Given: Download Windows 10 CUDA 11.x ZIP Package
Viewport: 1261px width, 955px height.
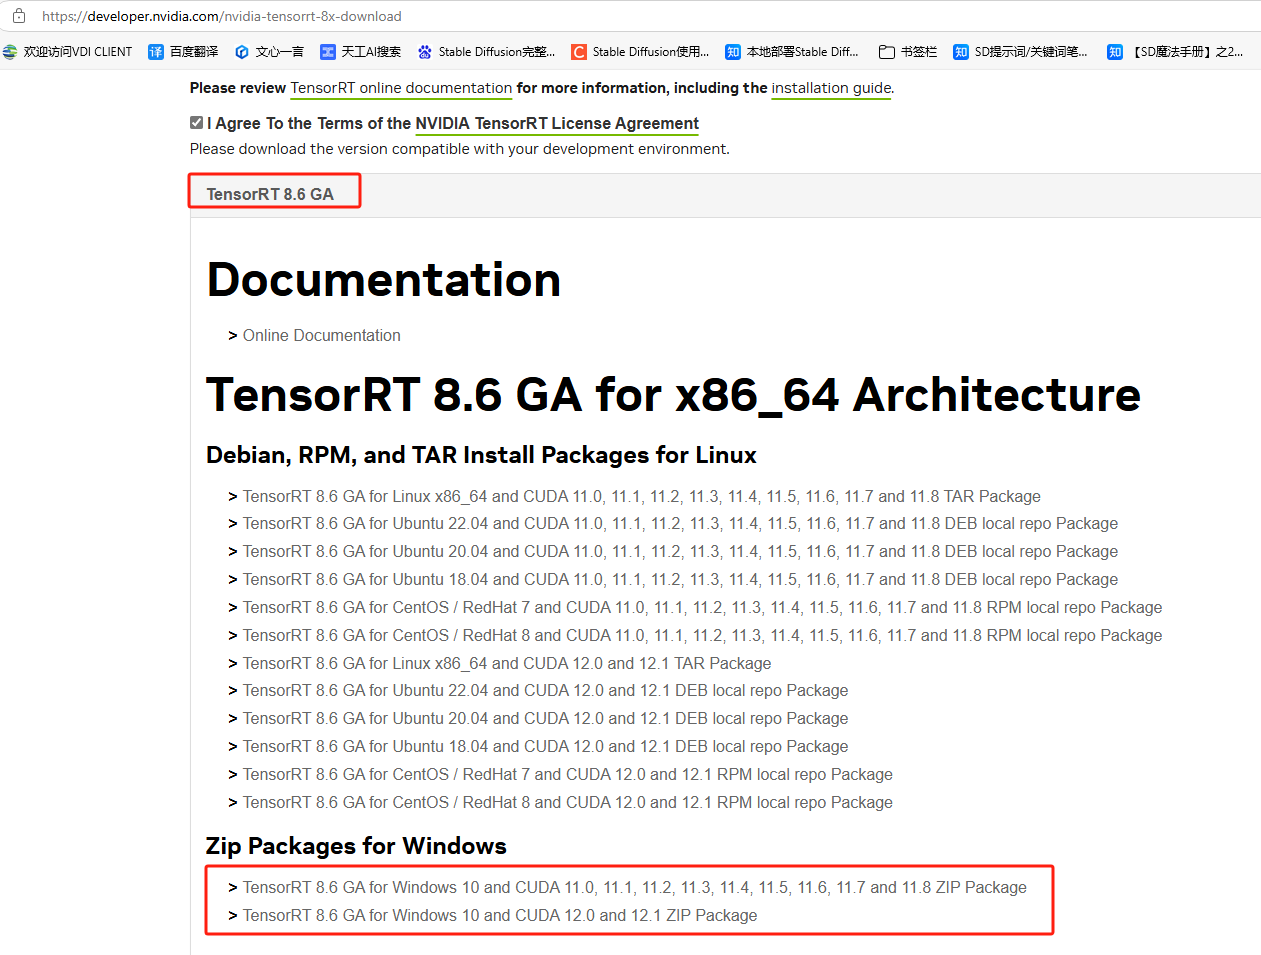Looking at the screenshot, I should point(635,888).
